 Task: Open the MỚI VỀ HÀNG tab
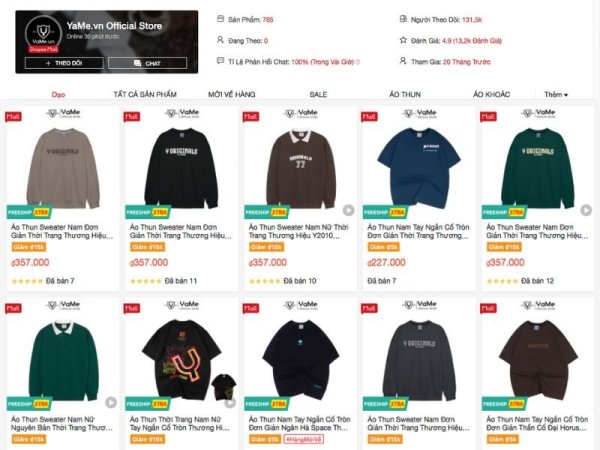[232, 95]
